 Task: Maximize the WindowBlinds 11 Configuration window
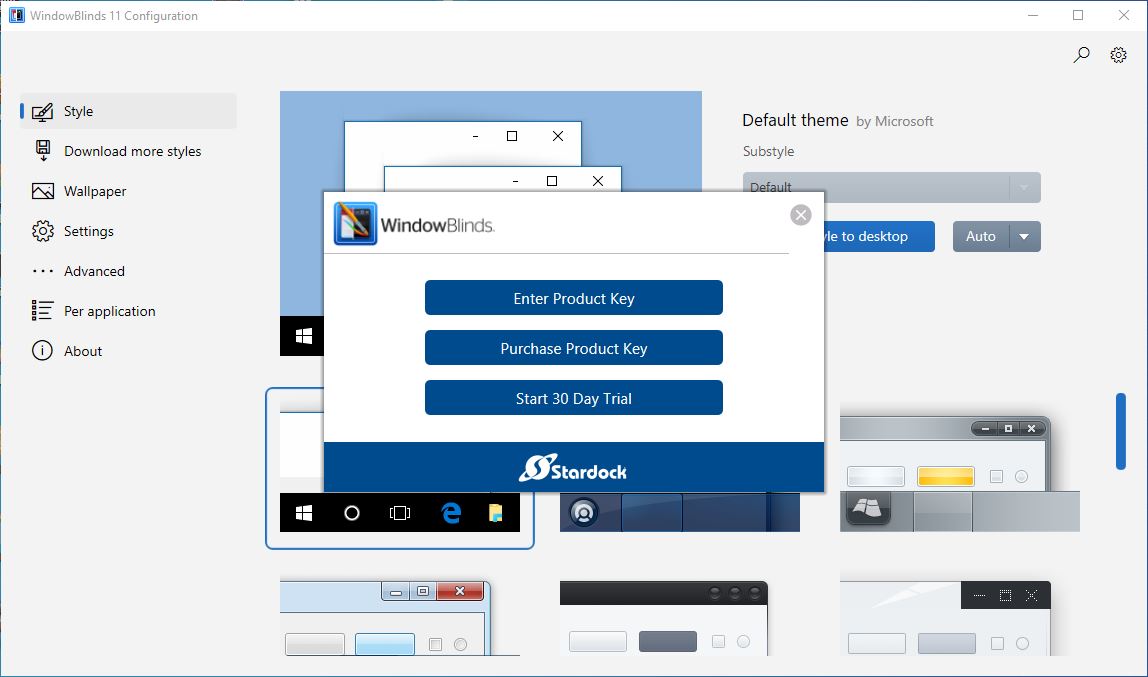click(1078, 15)
